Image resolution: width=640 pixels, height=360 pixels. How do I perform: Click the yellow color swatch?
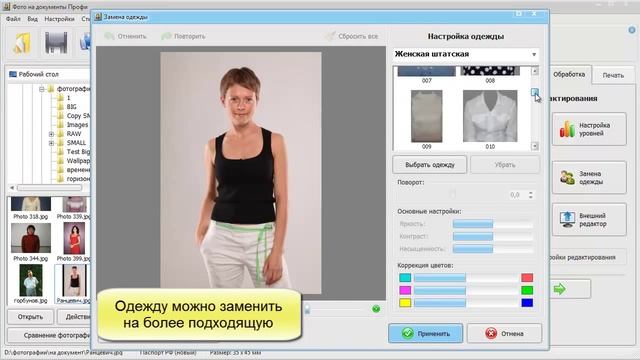click(x=405, y=302)
